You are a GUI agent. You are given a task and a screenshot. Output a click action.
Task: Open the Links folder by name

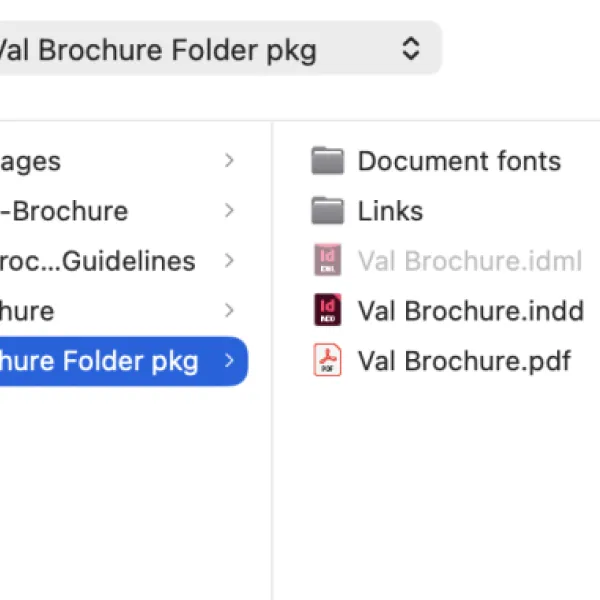390,211
